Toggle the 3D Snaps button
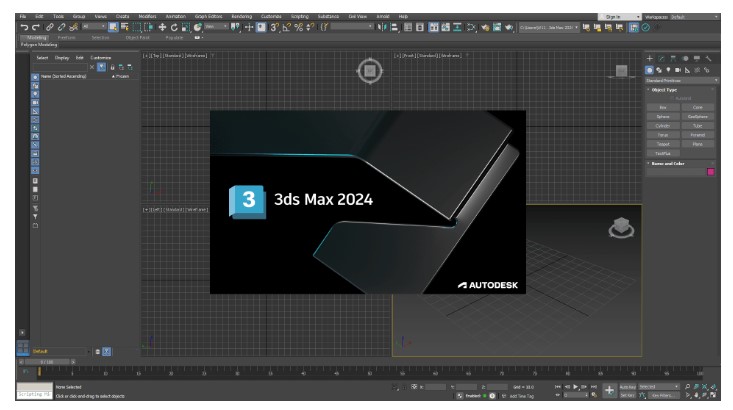 pyautogui.click(x=275, y=28)
